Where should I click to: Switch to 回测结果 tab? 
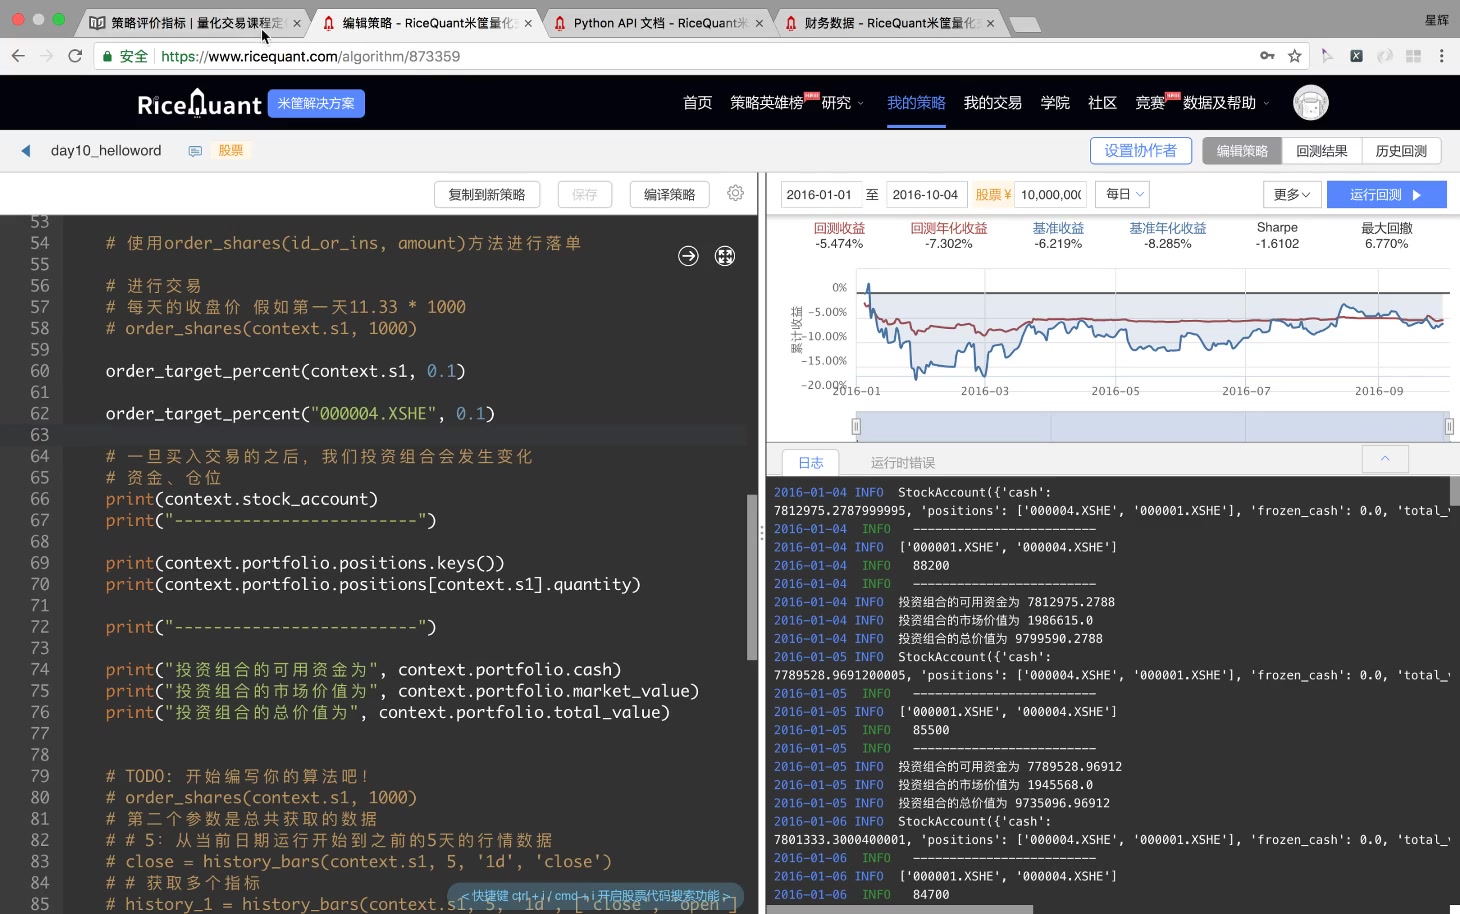coord(1322,151)
